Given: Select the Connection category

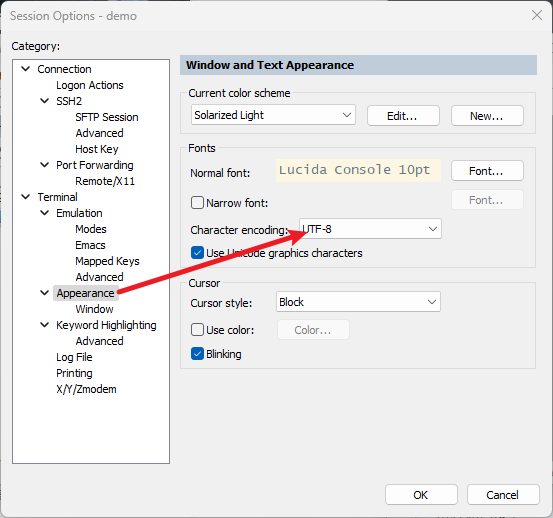Looking at the screenshot, I should point(64,69).
